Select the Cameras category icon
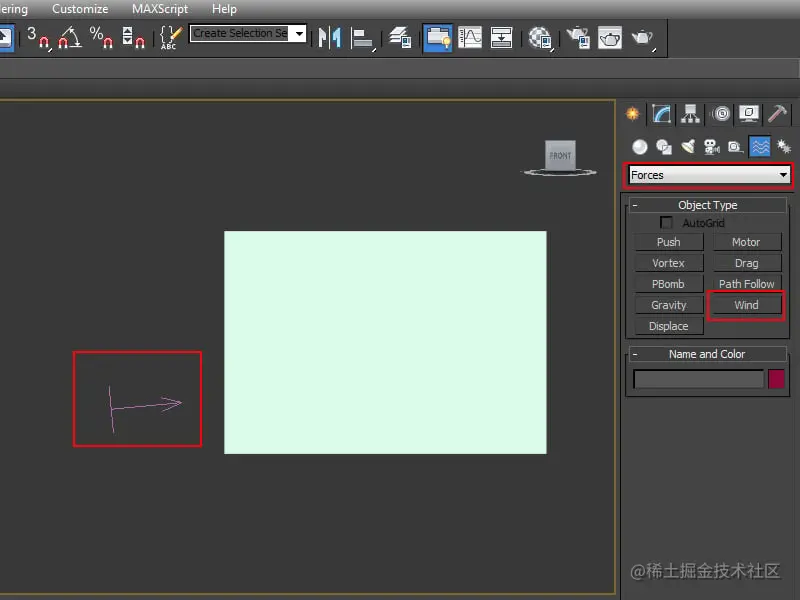The width and height of the screenshot is (800, 600). coord(711,147)
